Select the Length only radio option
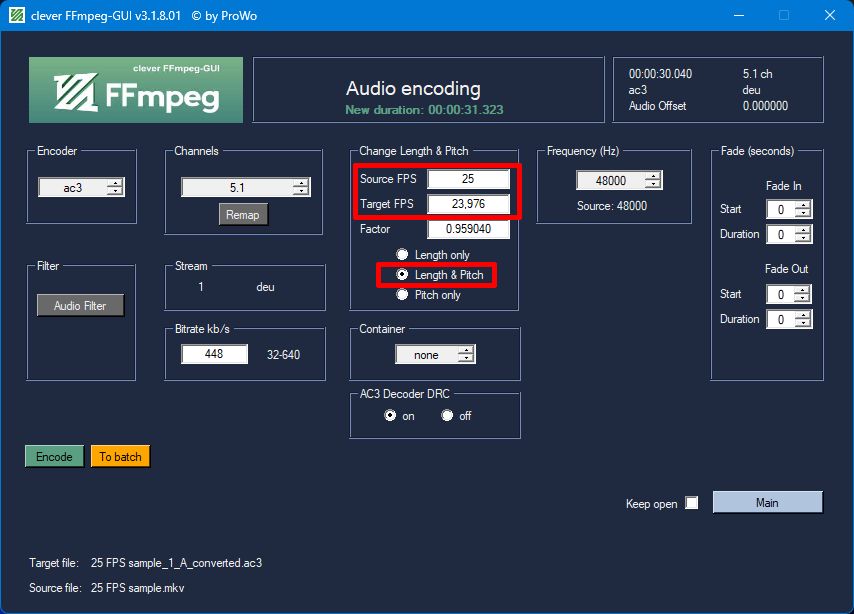The image size is (854, 614). pos(402,254)
